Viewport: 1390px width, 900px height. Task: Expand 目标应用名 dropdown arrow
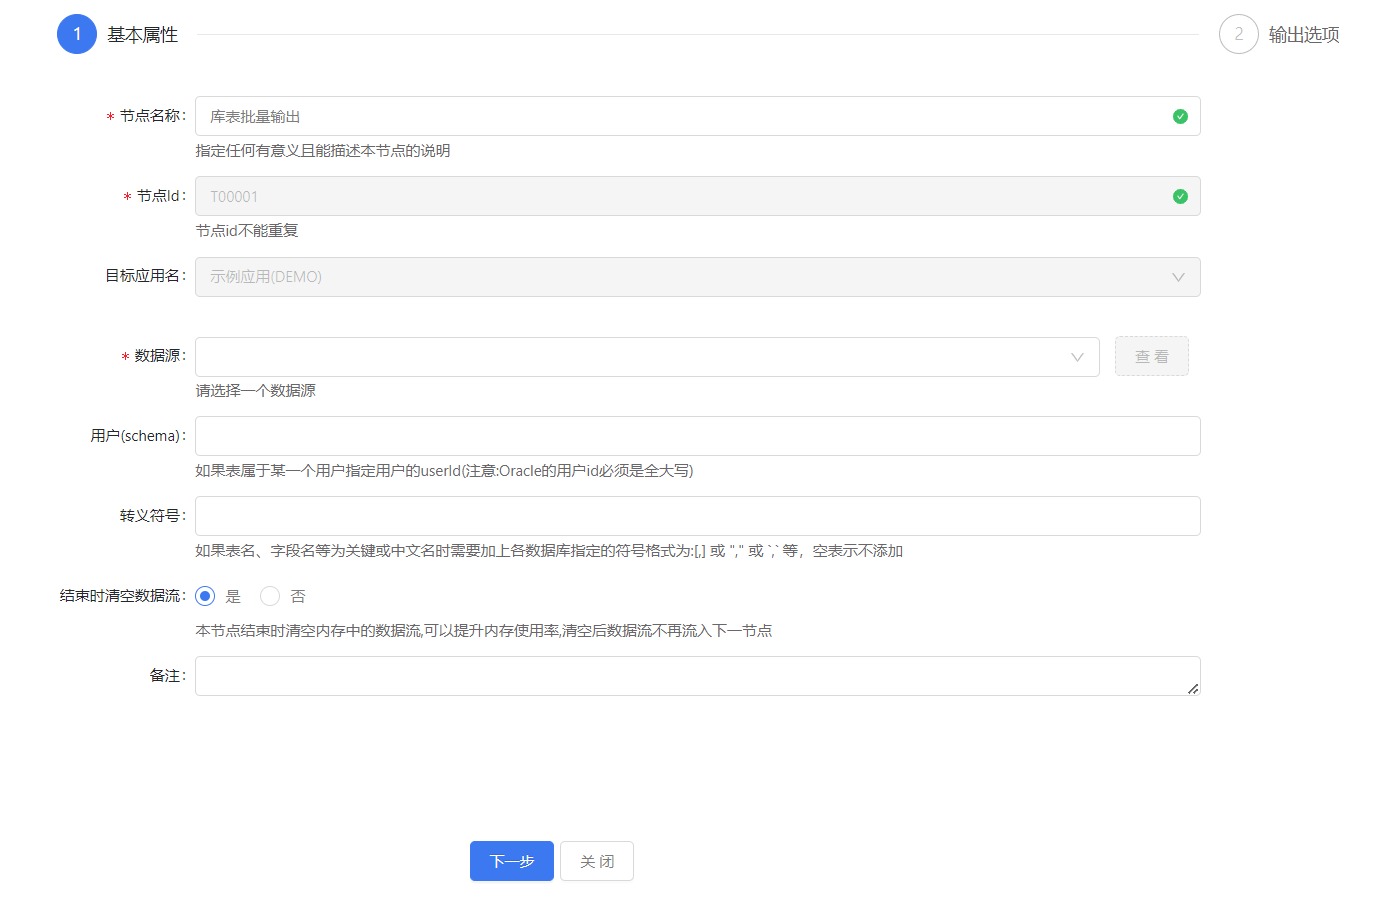pyautogui.click(x=1178, y=277)
